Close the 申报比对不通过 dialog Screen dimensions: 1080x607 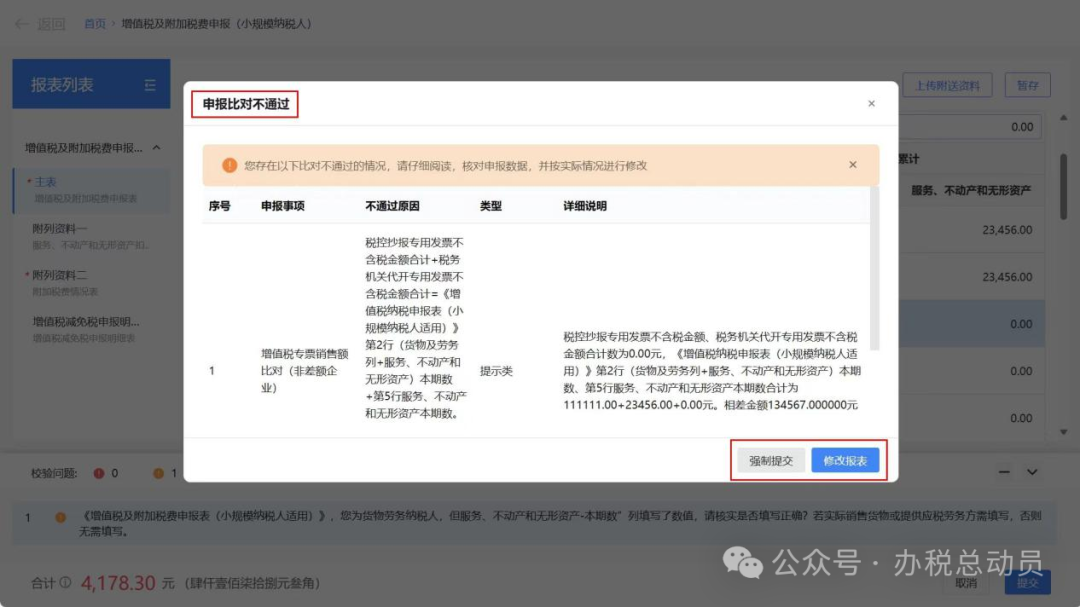pos(871,103)
